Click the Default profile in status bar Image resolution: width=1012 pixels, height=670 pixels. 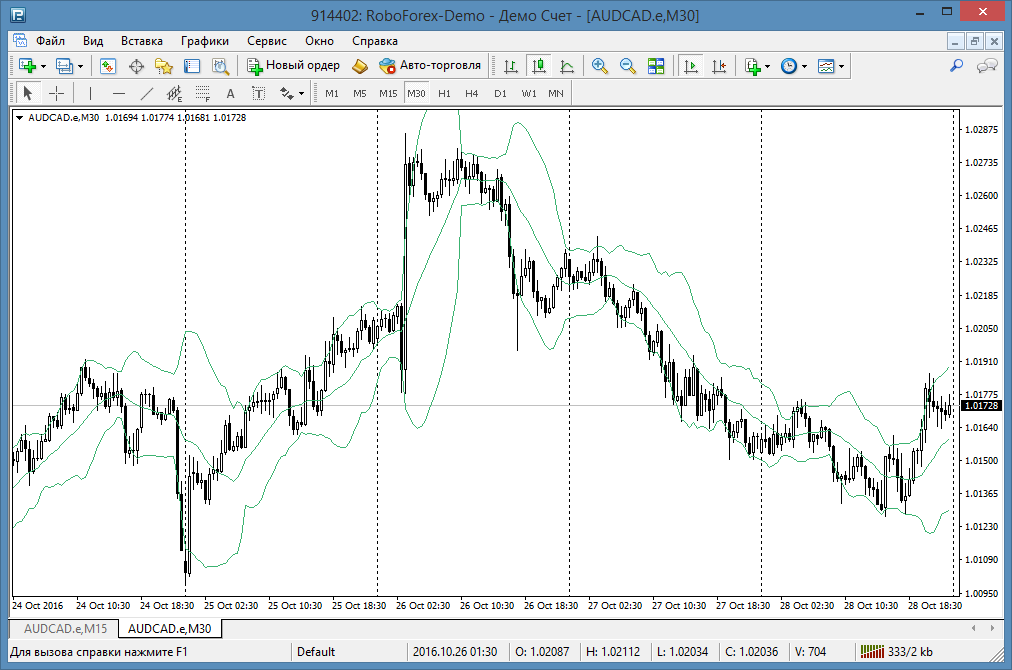pyautogui.click(x=316, y=652)
